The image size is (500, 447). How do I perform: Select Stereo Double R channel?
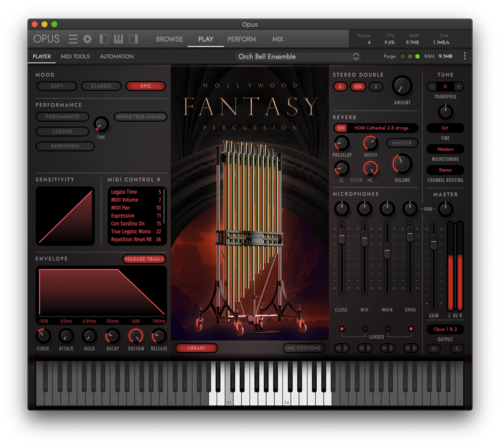point(376,87)
